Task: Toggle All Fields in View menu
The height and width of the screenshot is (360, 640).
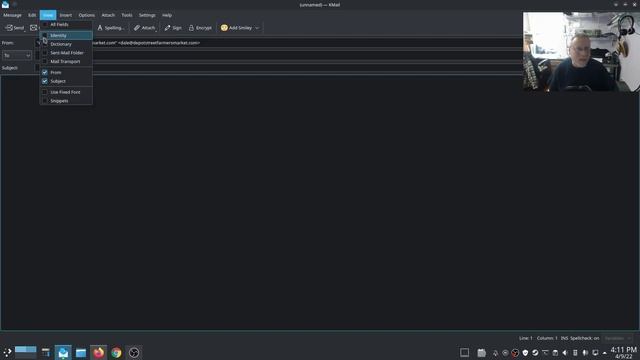Action: tap(66, 24)
